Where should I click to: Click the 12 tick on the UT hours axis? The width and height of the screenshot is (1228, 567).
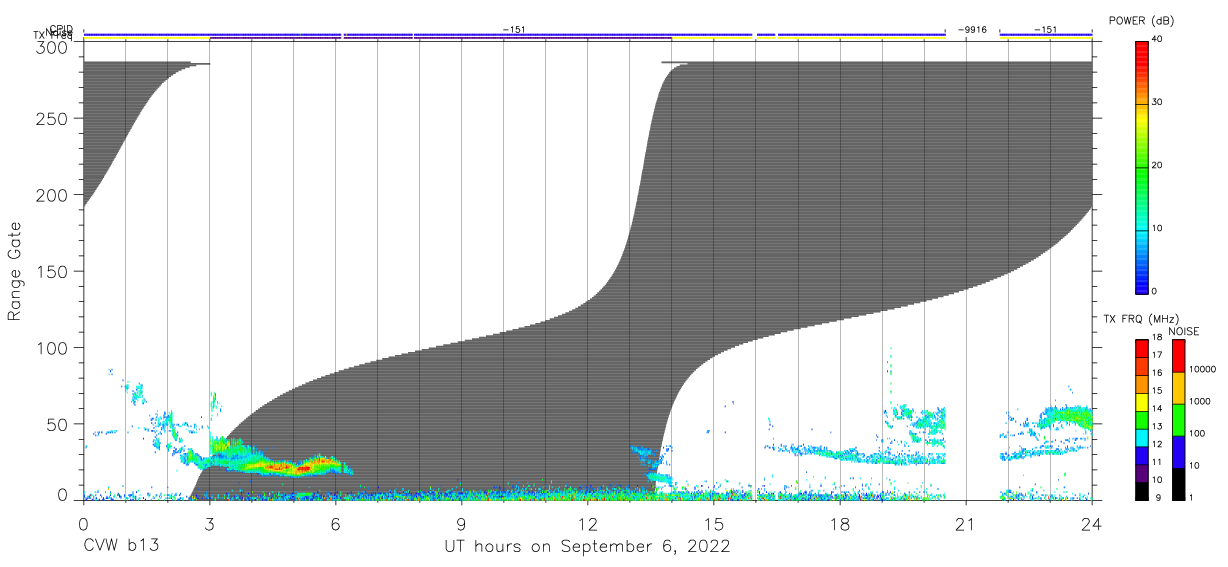pos(587,524)
